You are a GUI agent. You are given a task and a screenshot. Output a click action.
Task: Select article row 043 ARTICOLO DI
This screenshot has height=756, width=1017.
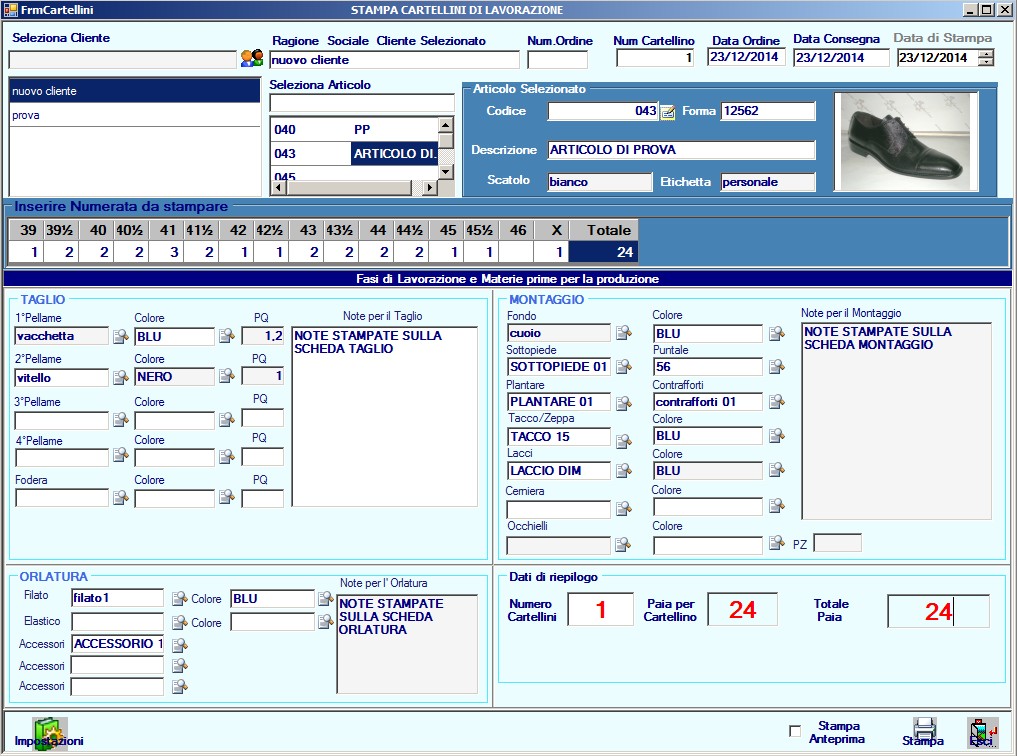tap(355, 154)
